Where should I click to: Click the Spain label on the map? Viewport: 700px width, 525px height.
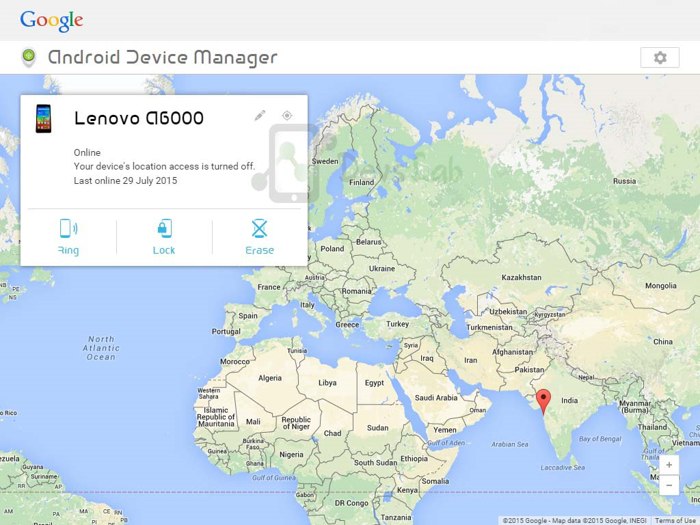pos(248,316)
